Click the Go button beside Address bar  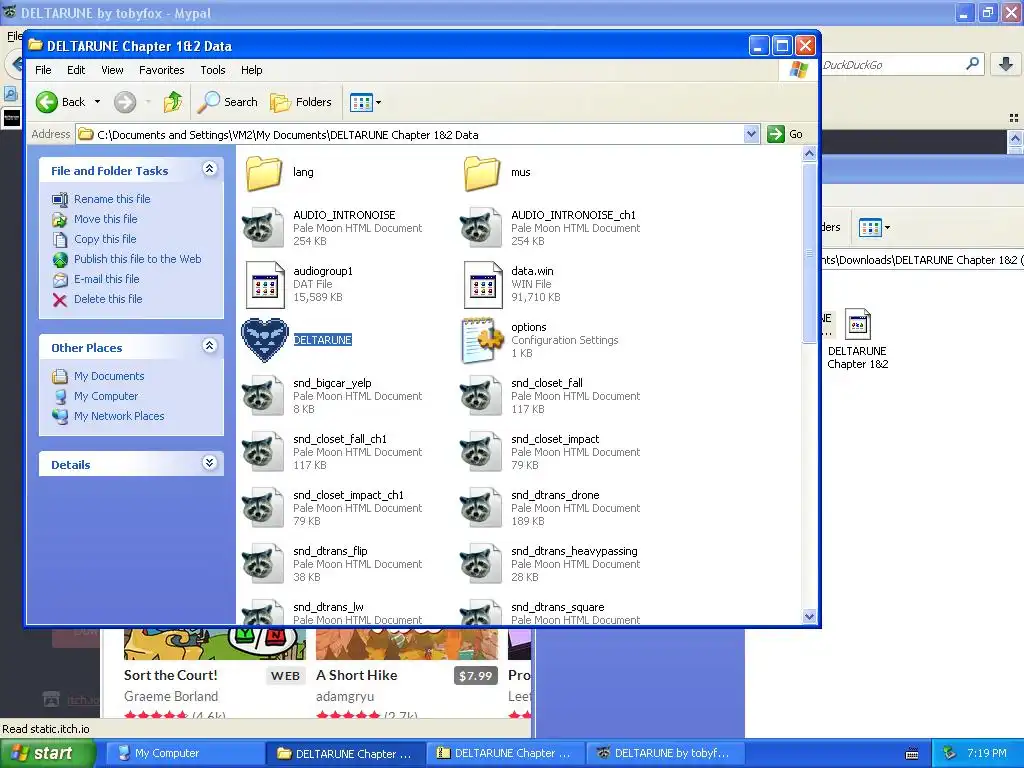click(x=786, y=135)
